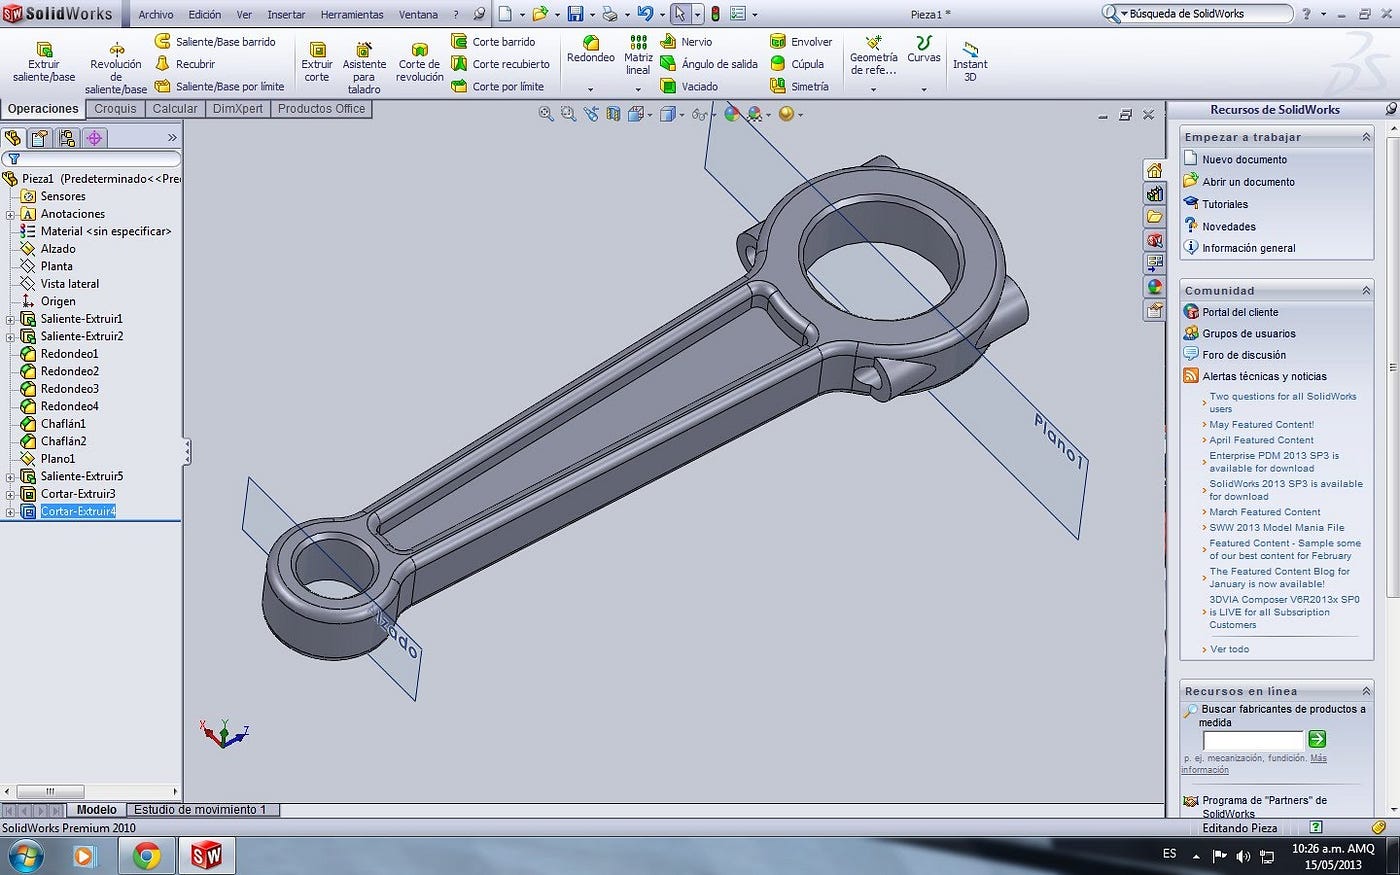Screen dimensions: 1400x875
Task: Switch to the Croquis tab
Action: (x=114, y=108)
